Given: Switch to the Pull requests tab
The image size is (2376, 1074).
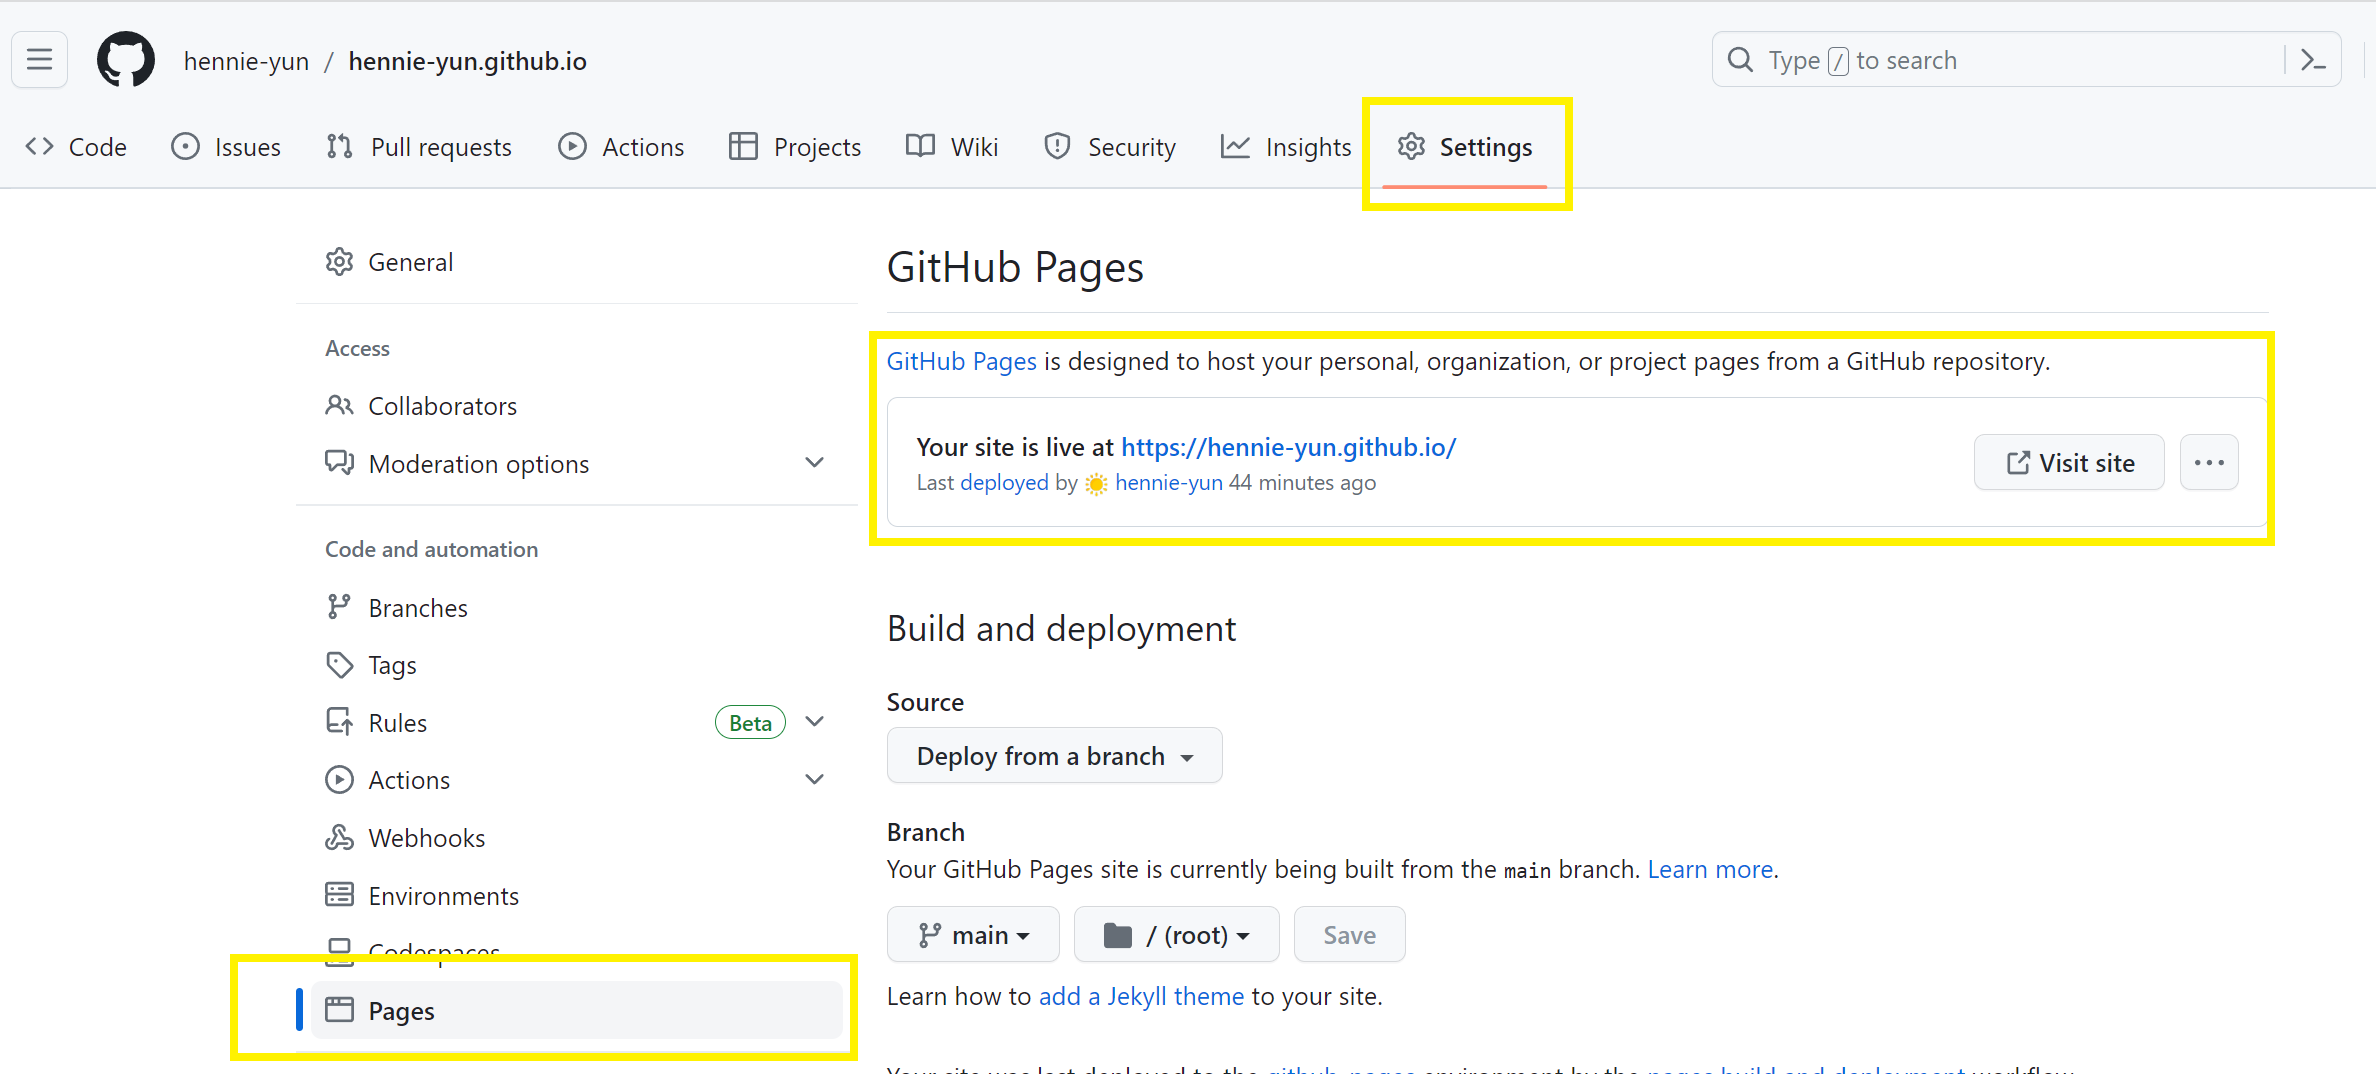Looking at the screenshot, I should 419,147.
